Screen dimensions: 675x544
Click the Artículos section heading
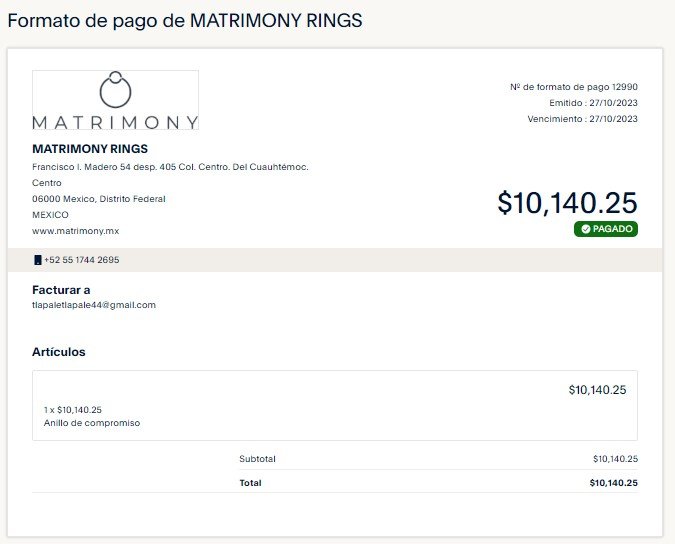tap(59, 352)
